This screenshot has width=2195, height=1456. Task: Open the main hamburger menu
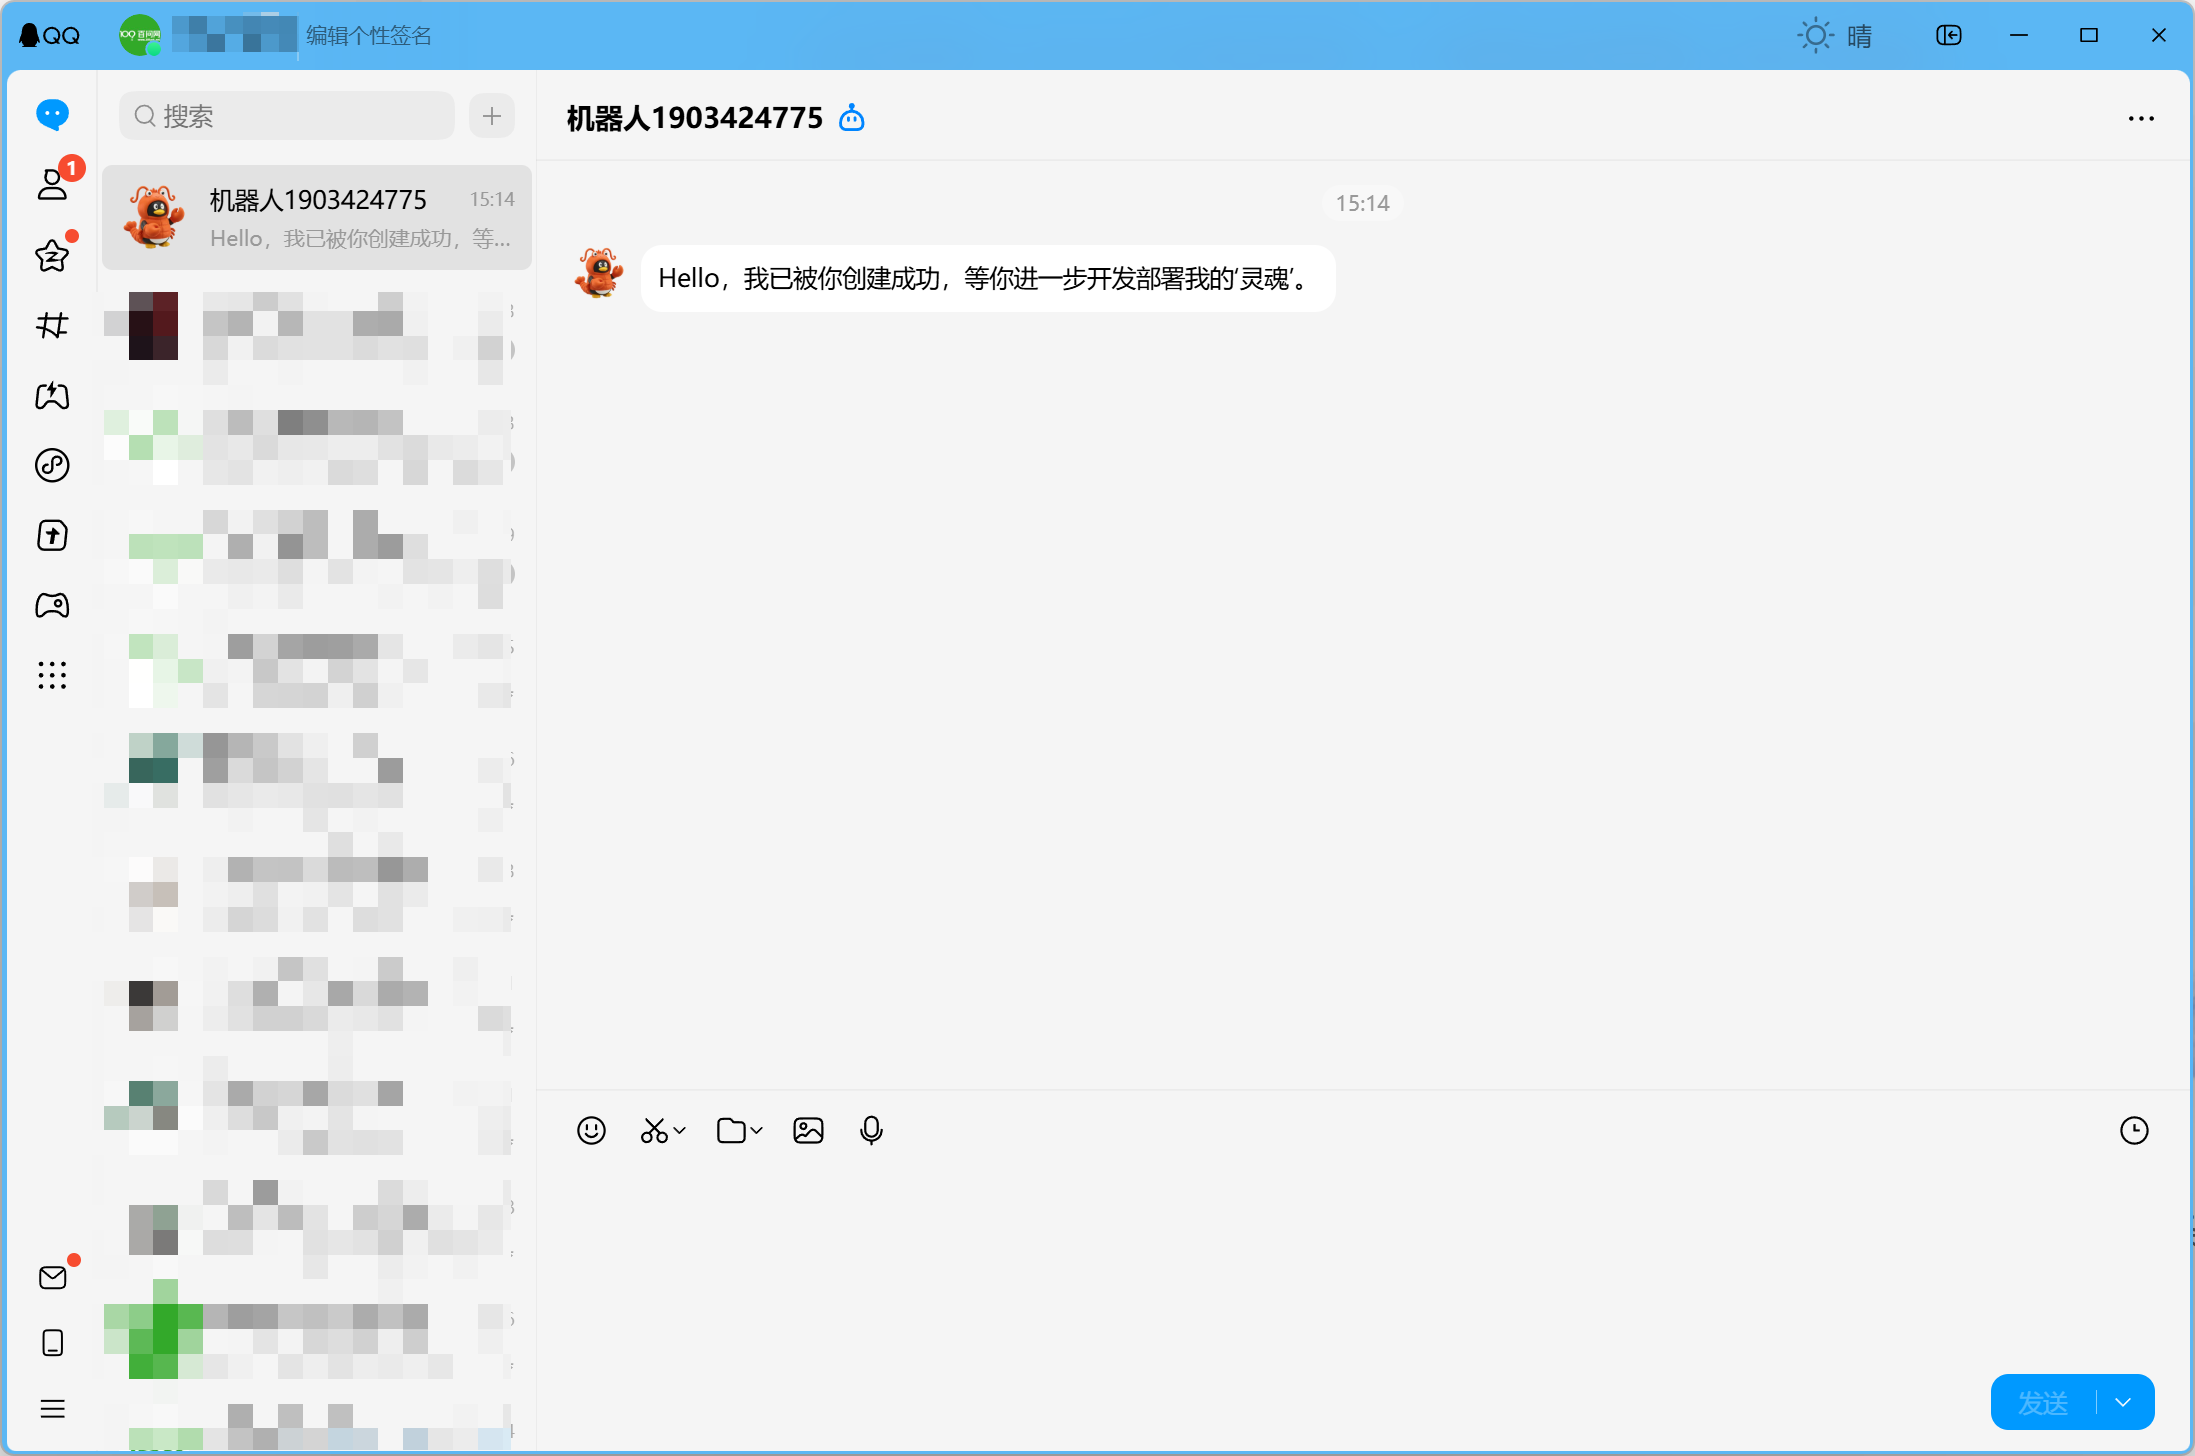coord(52,1409)
